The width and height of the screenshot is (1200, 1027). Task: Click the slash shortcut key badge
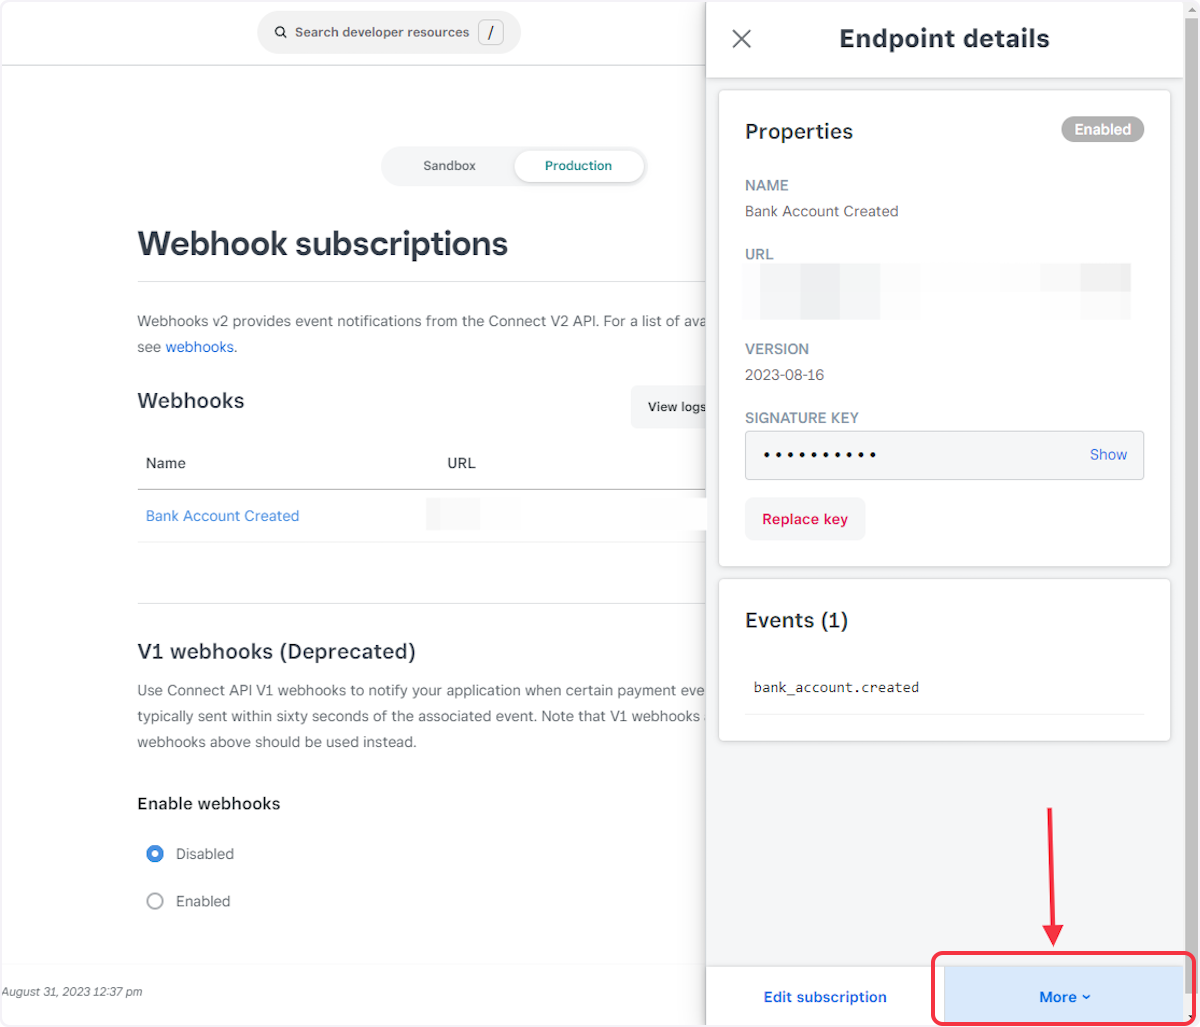(x=490, y=33)
